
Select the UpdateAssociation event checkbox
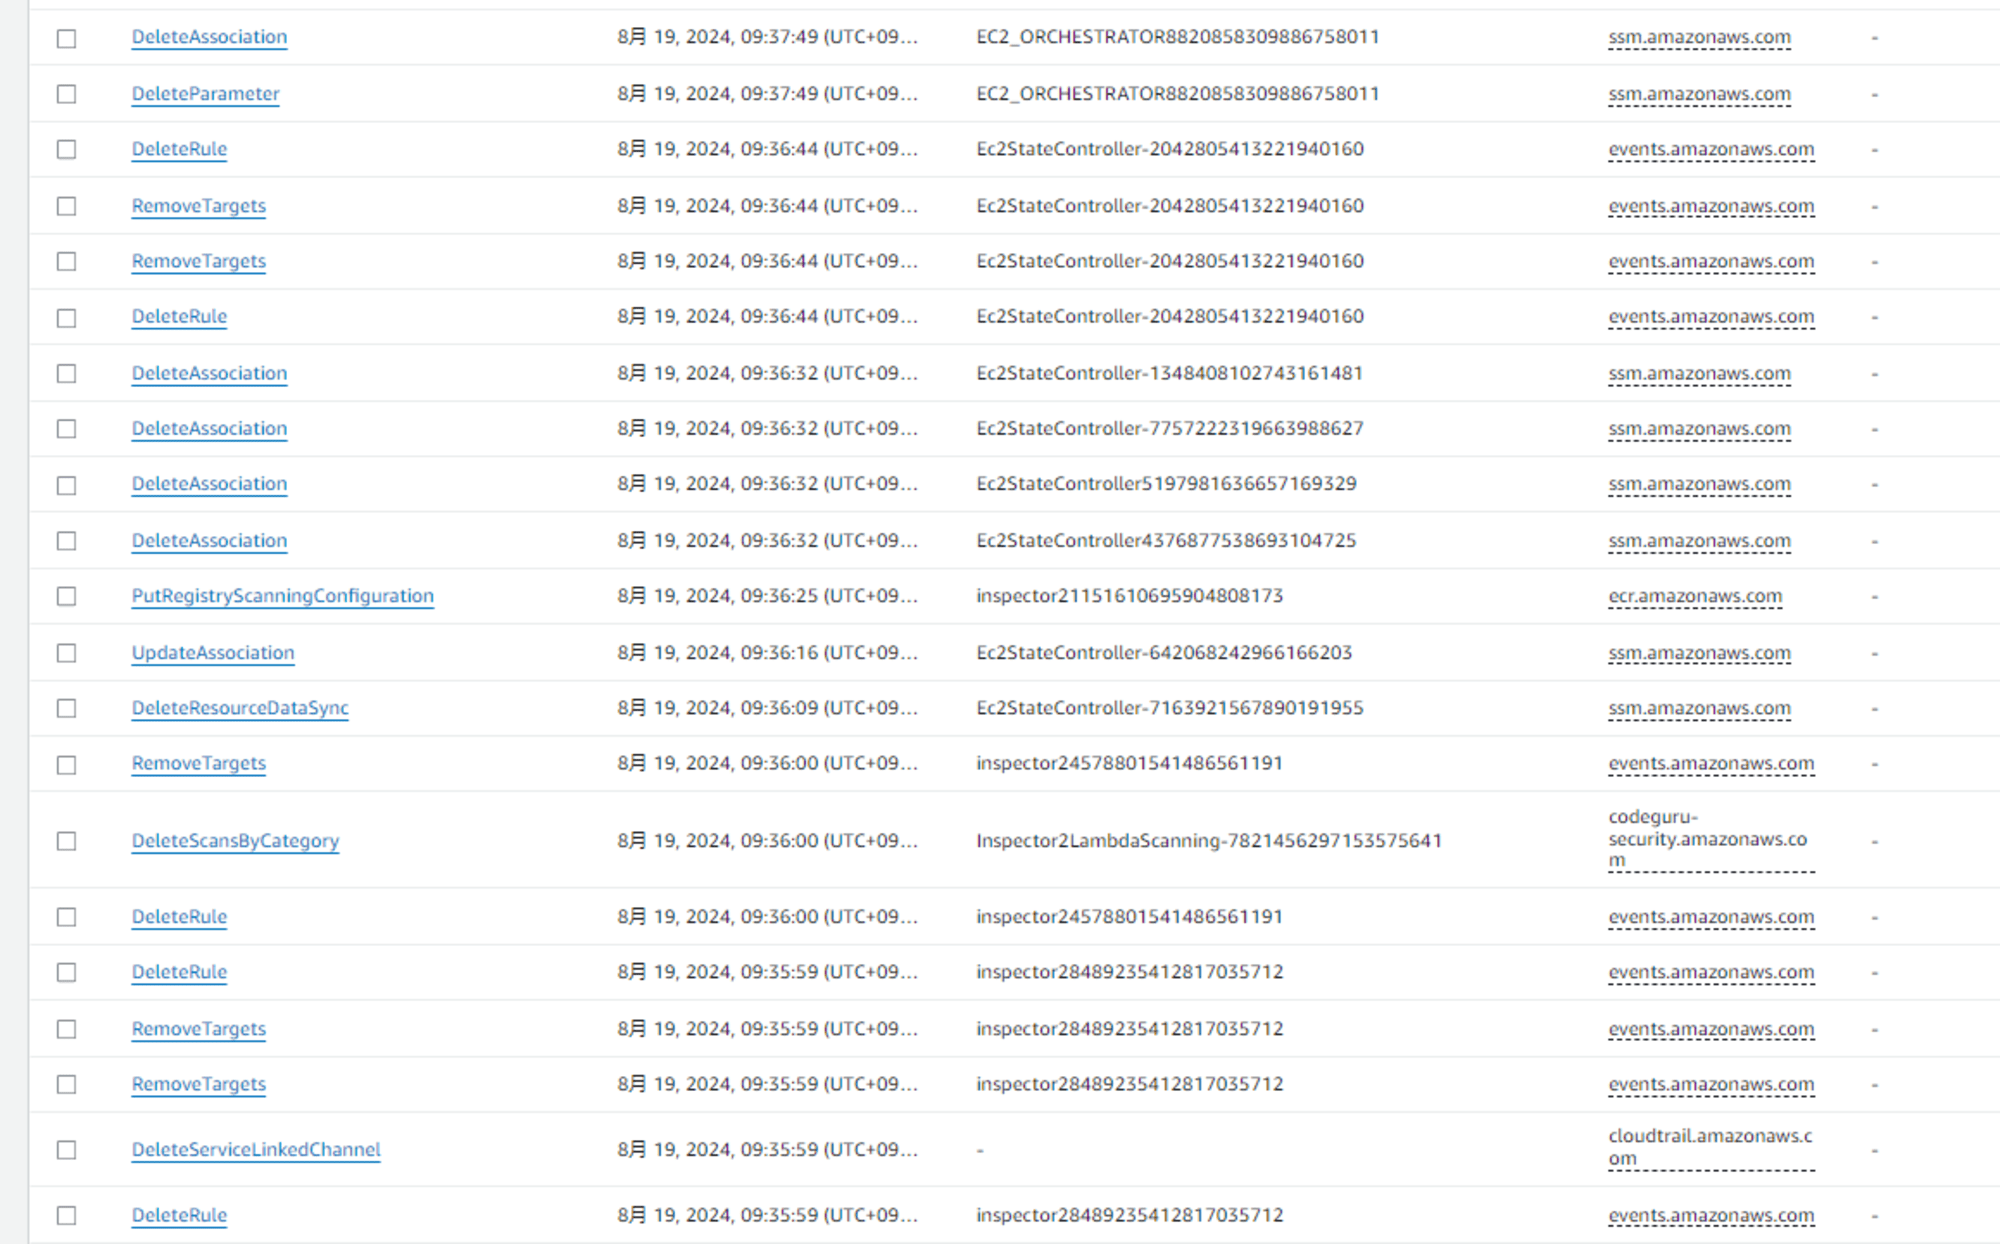67,653
